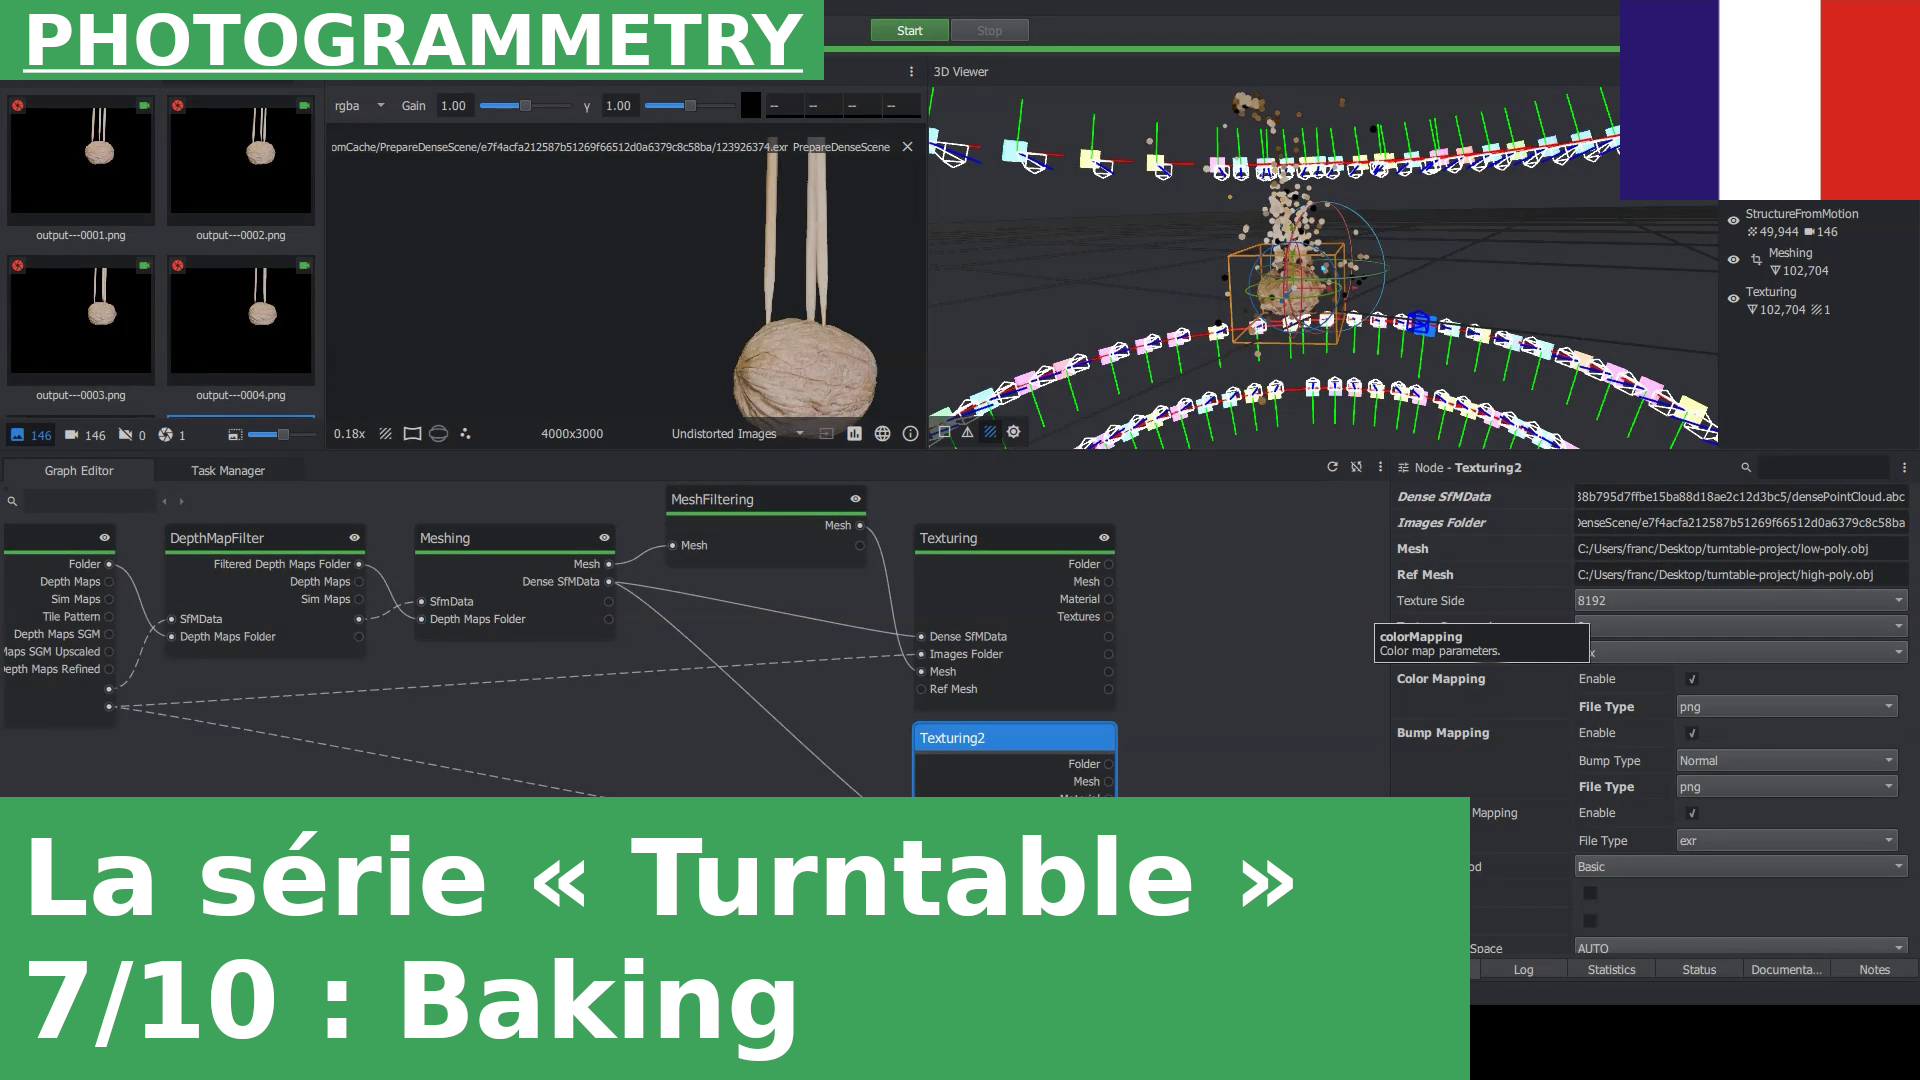Click the Gain value field
Image resolution: width=1920 pixels, height=1080 pixels.
[454, 106]
